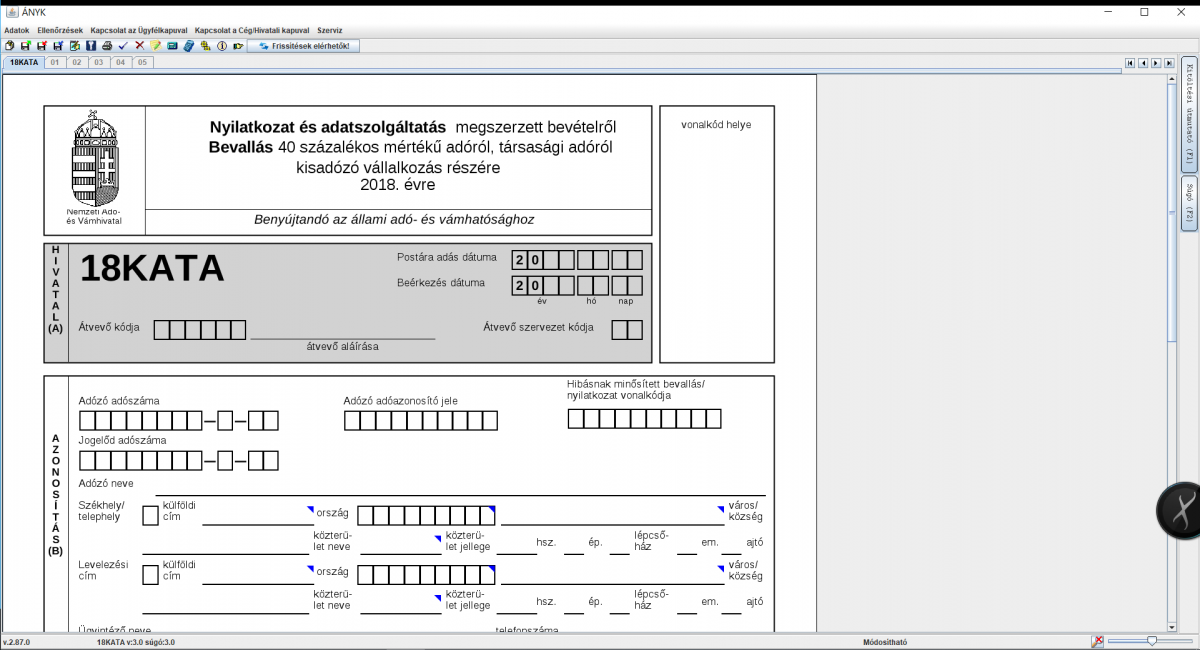Open Kitöltési útmutató (F1) side button
The width and height of the screenshot is (1200, 650).
(1190, 113)
